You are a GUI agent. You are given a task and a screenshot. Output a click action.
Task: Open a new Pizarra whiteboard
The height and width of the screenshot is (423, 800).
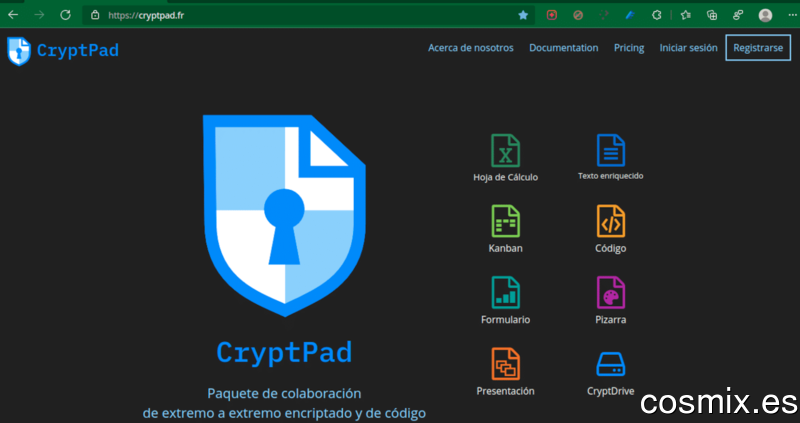coord(611,293)
